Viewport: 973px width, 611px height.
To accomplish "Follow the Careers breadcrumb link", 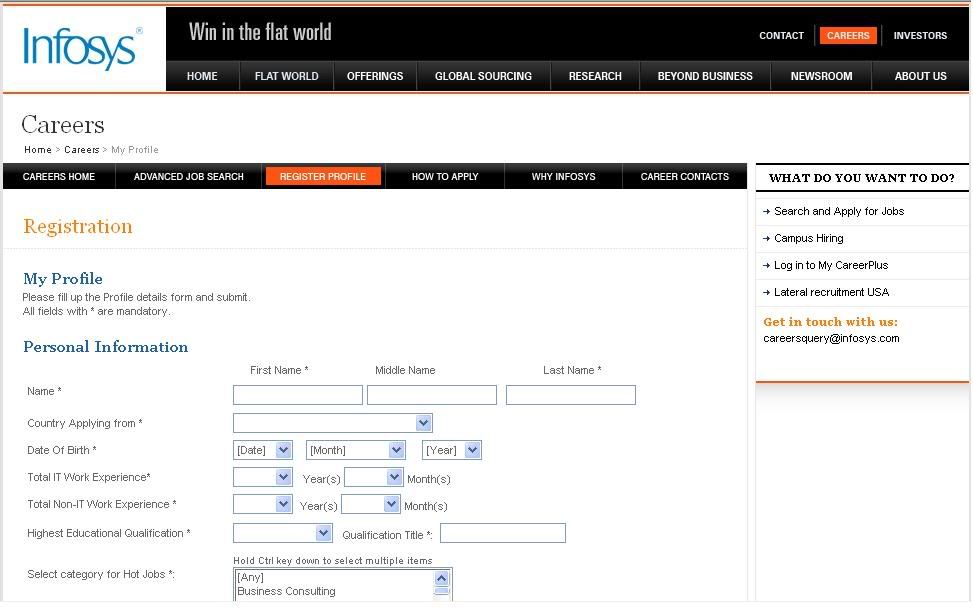I will (x=82, y=150).
